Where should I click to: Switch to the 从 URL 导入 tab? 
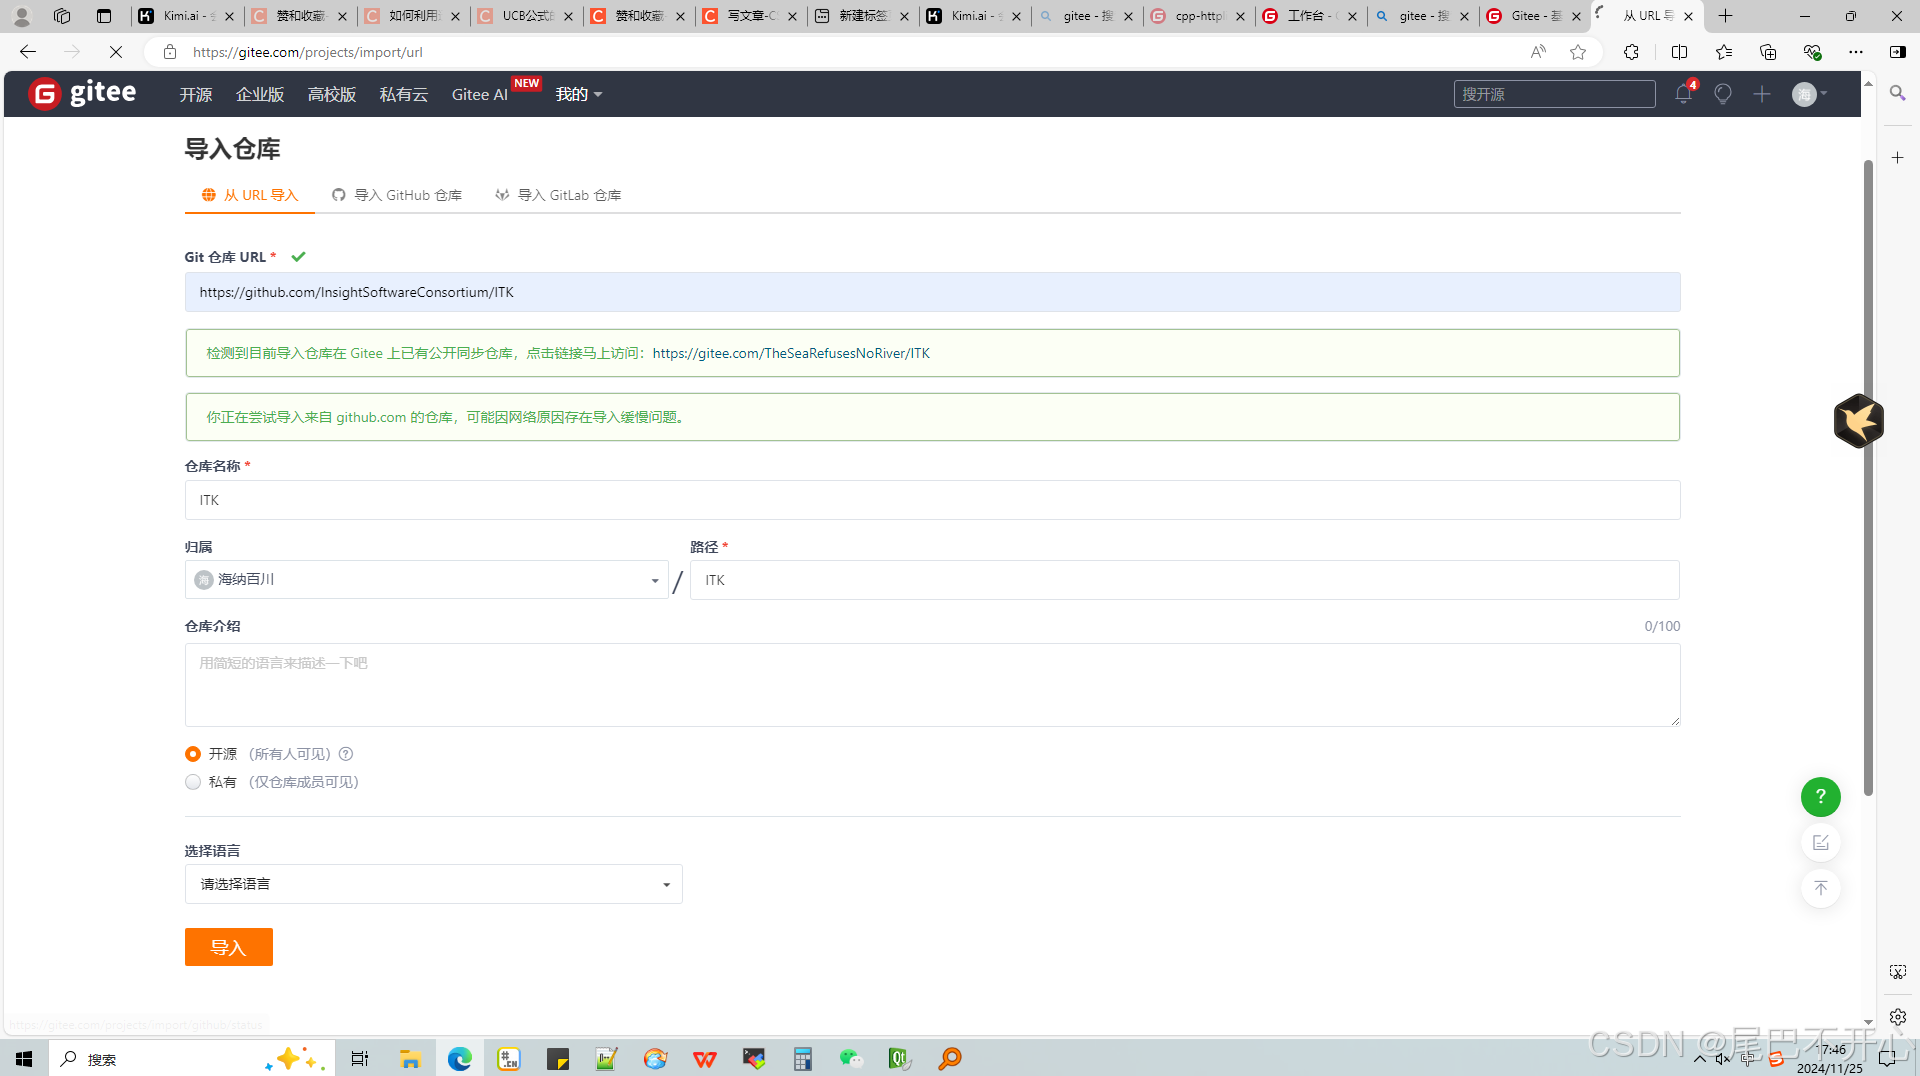pyautogui.click(x=250, y=195)
